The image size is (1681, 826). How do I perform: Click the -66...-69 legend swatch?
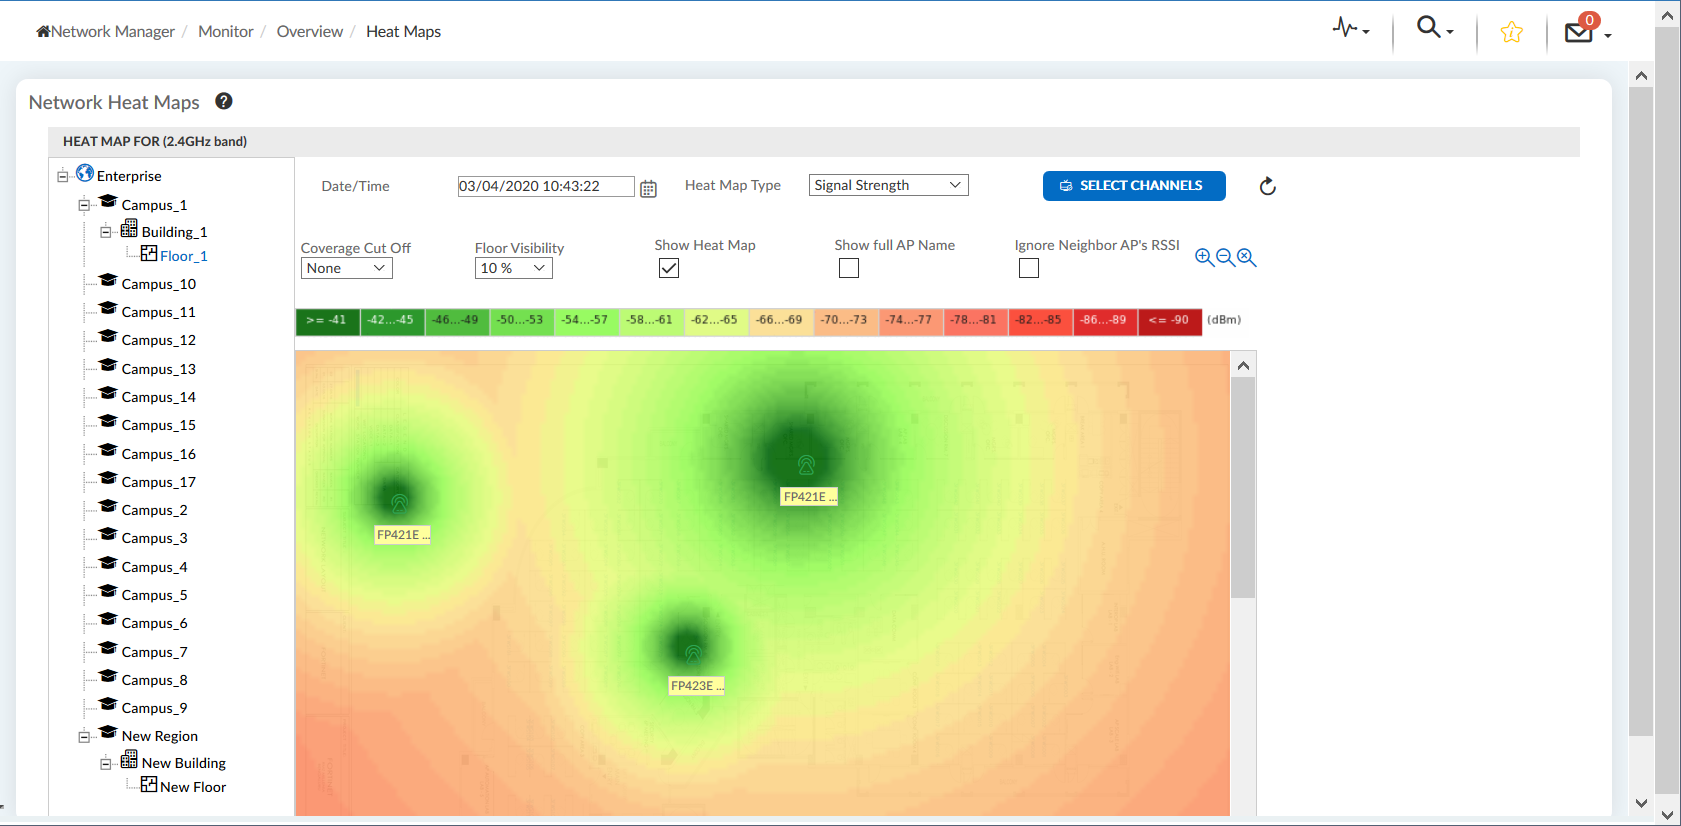pyautogui.click(x=779, y=321)
